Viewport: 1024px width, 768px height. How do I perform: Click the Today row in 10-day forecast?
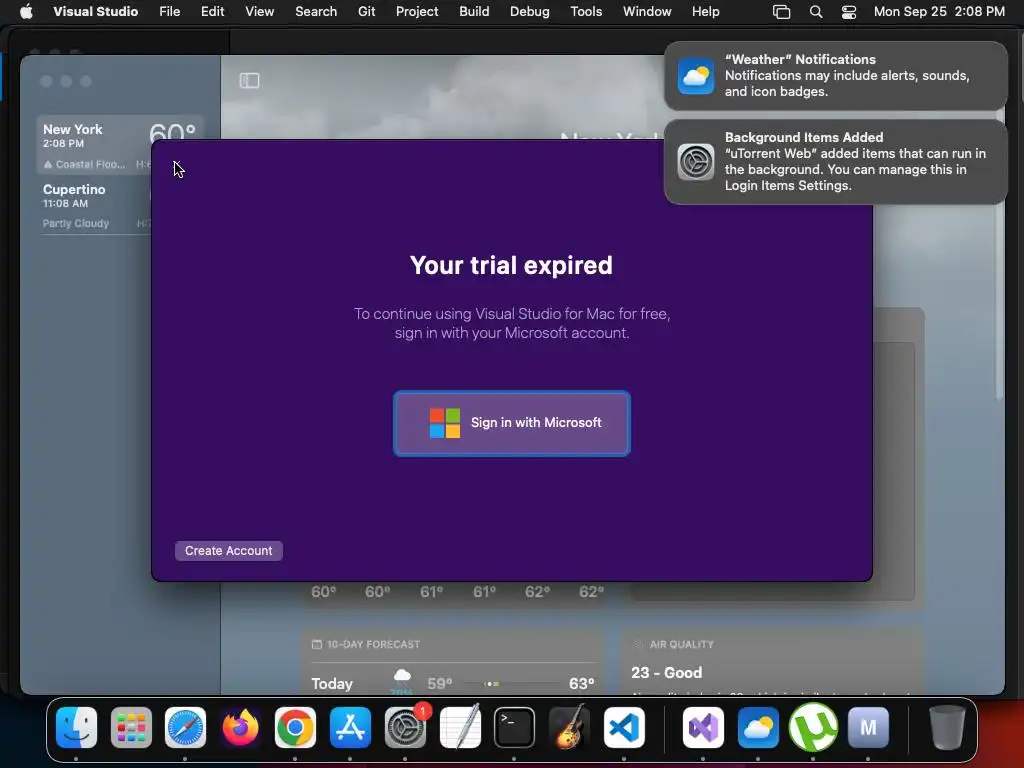tap(453, 683)
